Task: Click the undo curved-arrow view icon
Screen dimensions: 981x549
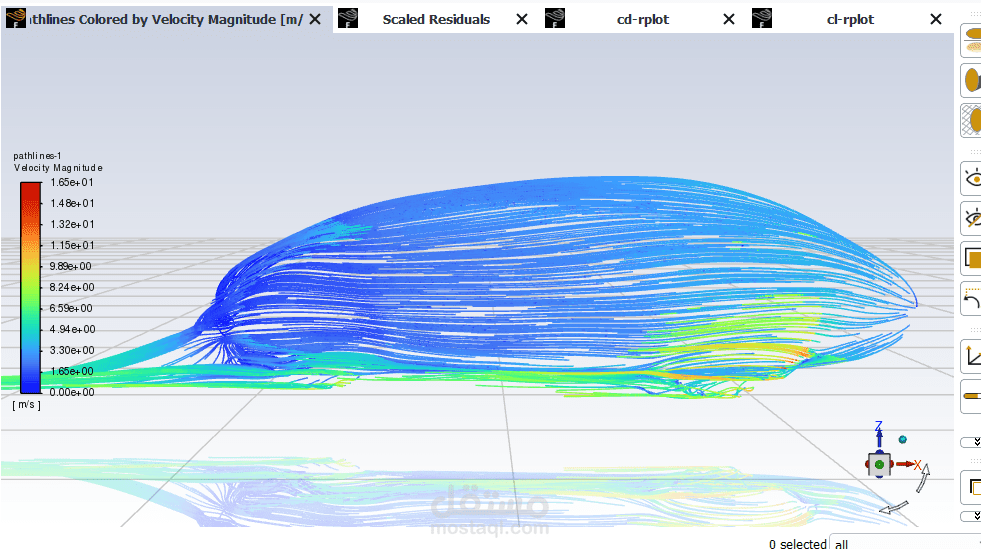Action: click(x=972, y=299)
